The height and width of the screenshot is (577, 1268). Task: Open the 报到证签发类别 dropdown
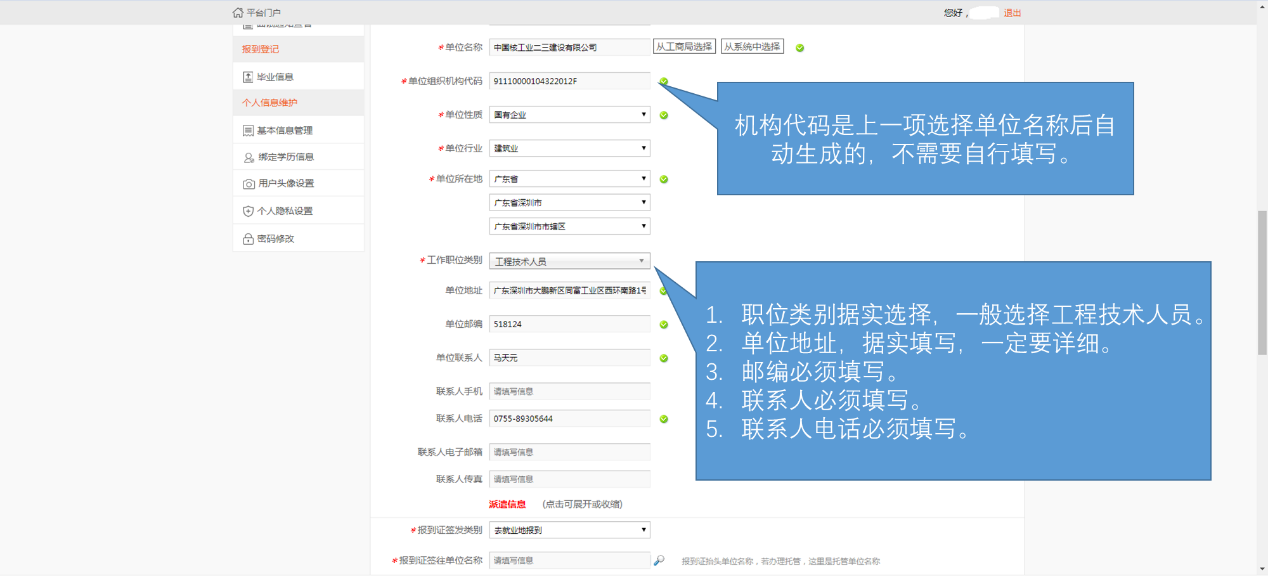[569, 530]
